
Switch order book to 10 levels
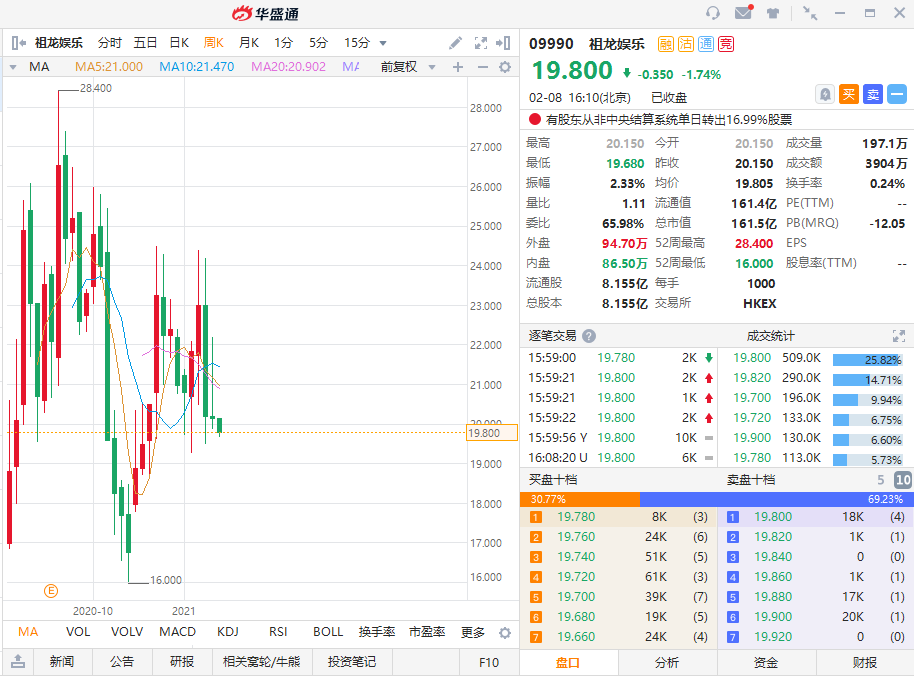[903, 480]
